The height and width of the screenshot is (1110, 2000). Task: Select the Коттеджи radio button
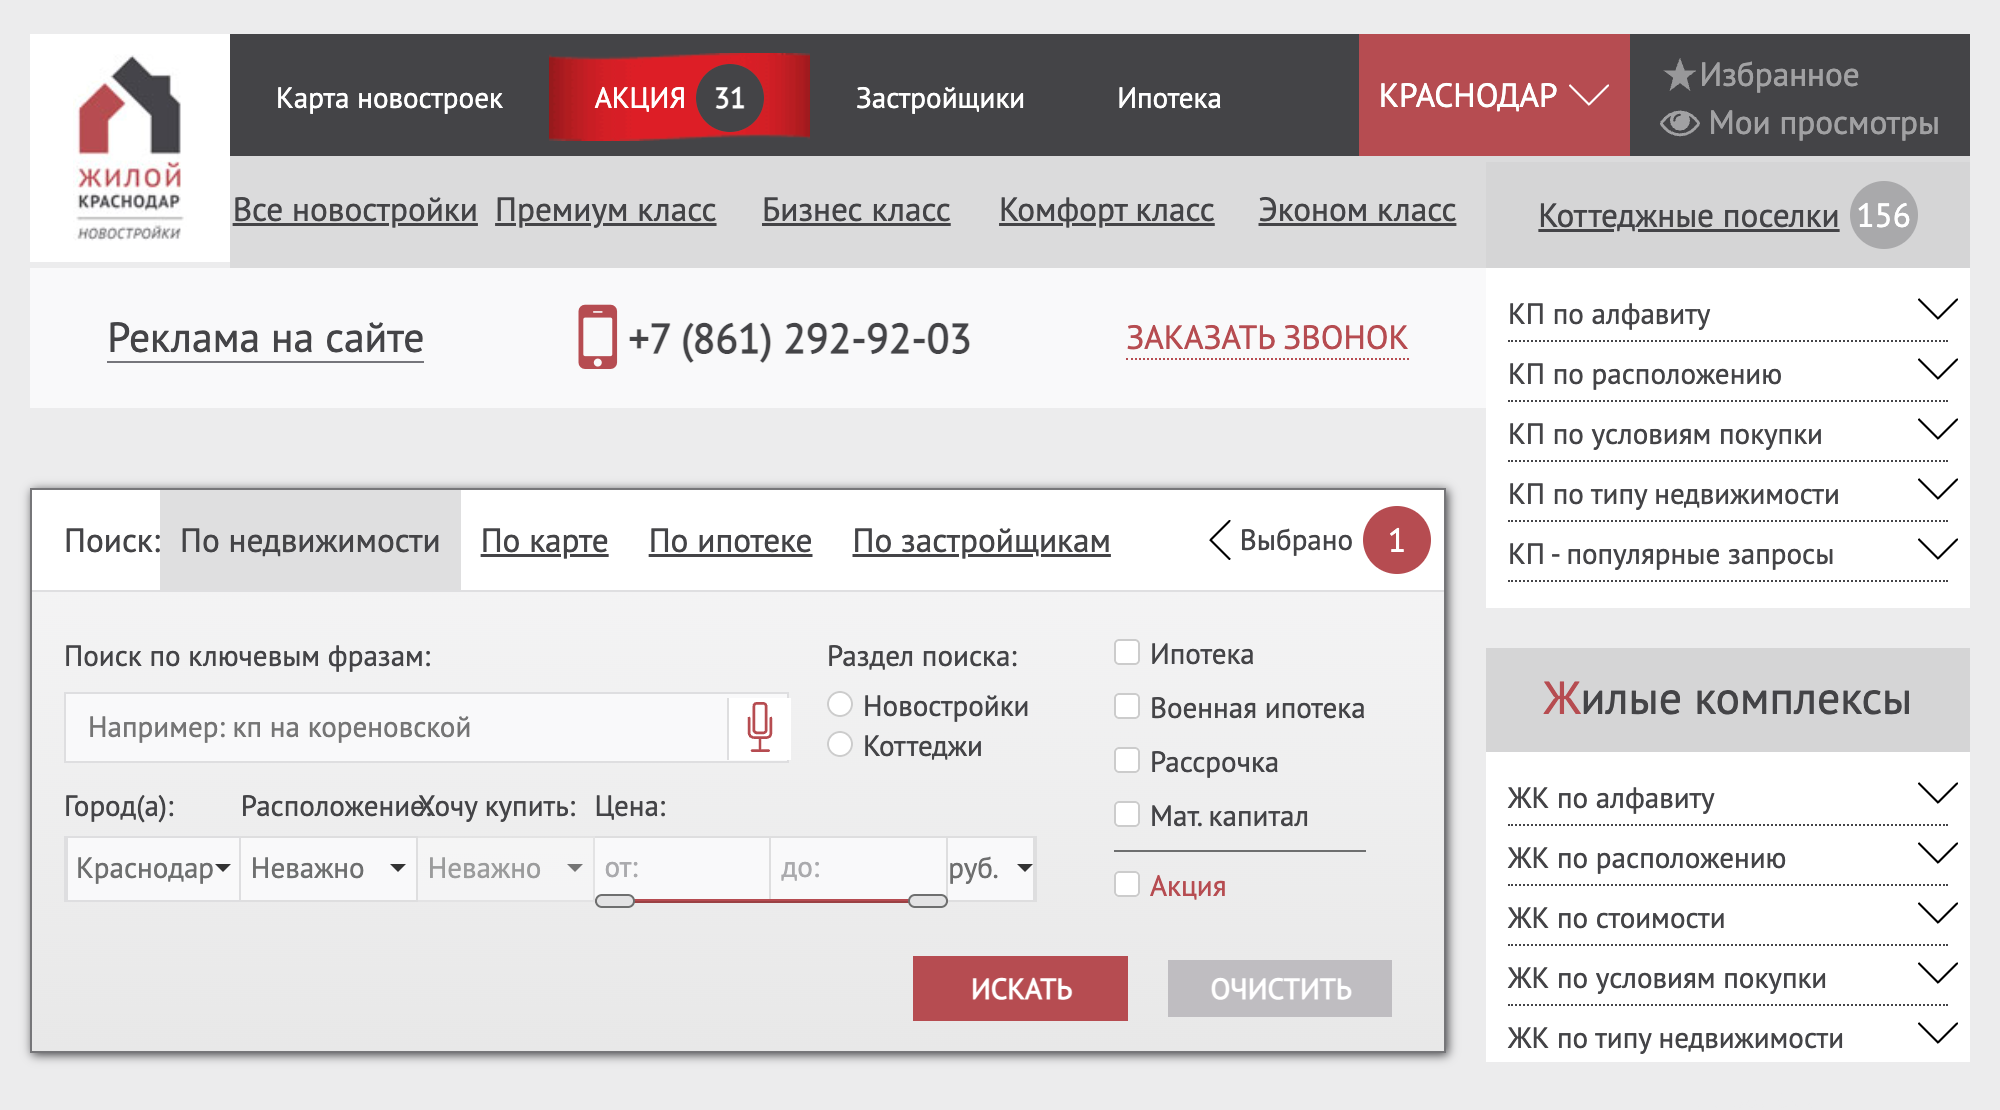pos(840,745)
